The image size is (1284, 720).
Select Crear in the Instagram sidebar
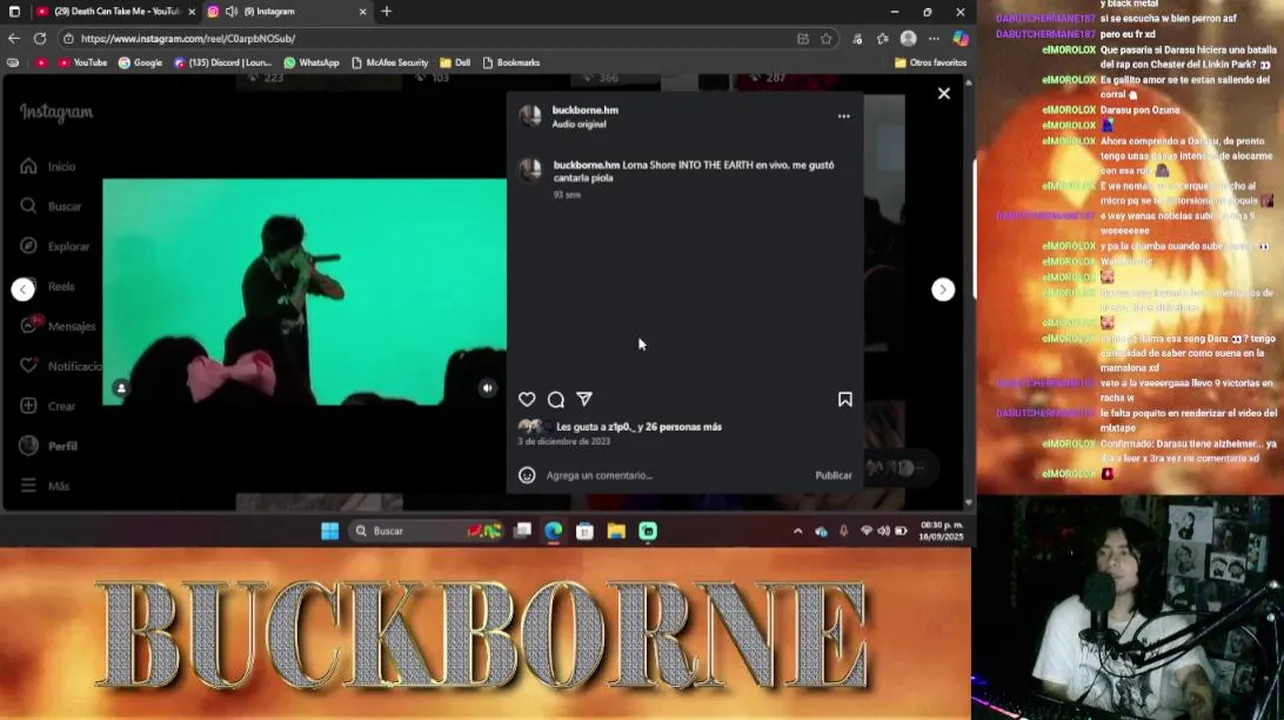(x=50, y=406)
